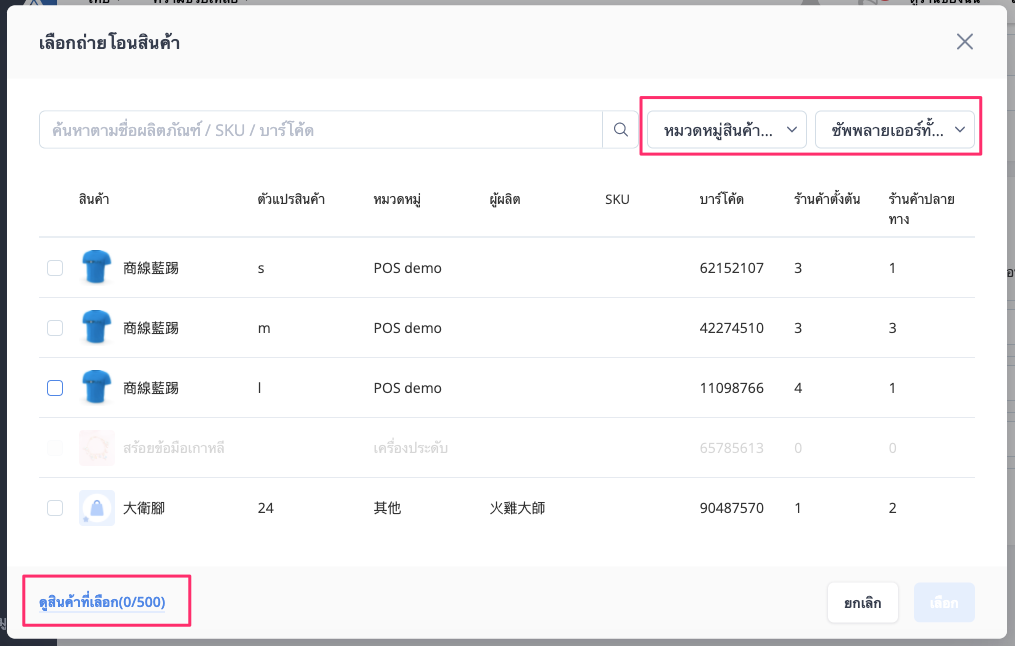Click barcode 90487570
The image size is (1015, 646).
pos(731,508)
